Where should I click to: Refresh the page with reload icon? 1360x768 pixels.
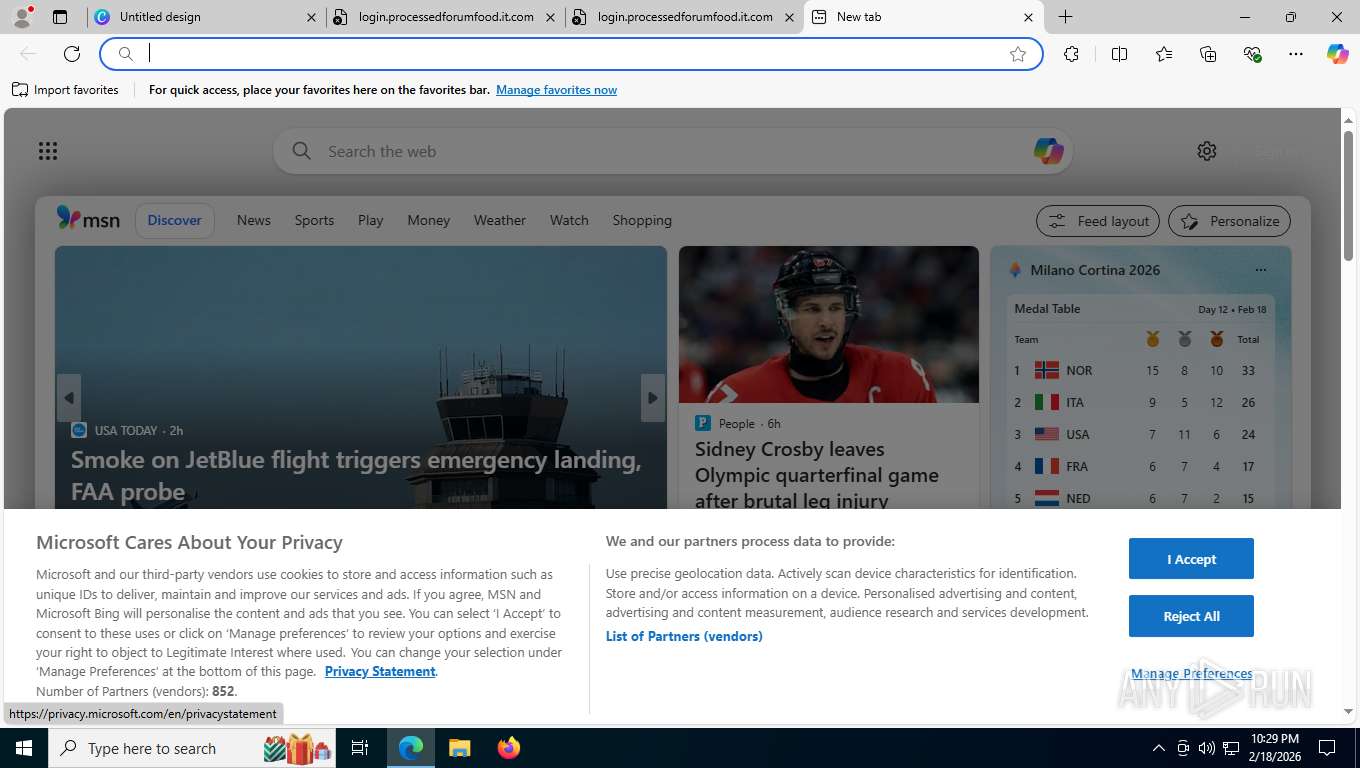pyautogui.click(x=72, y=54)
